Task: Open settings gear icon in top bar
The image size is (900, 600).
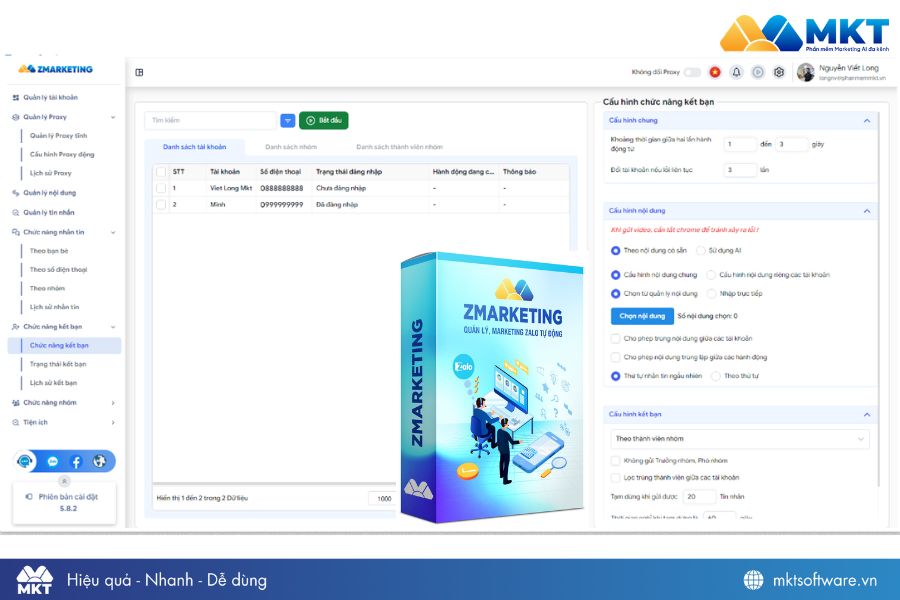Action: click(779, 72)
